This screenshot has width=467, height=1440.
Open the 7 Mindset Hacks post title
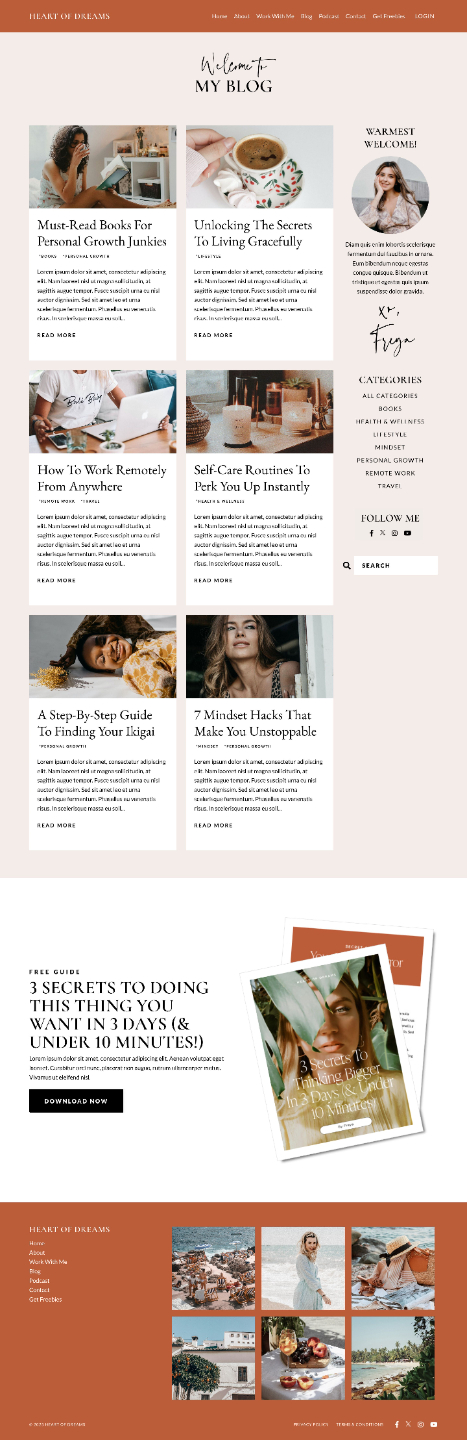click(x=255, y=723)
